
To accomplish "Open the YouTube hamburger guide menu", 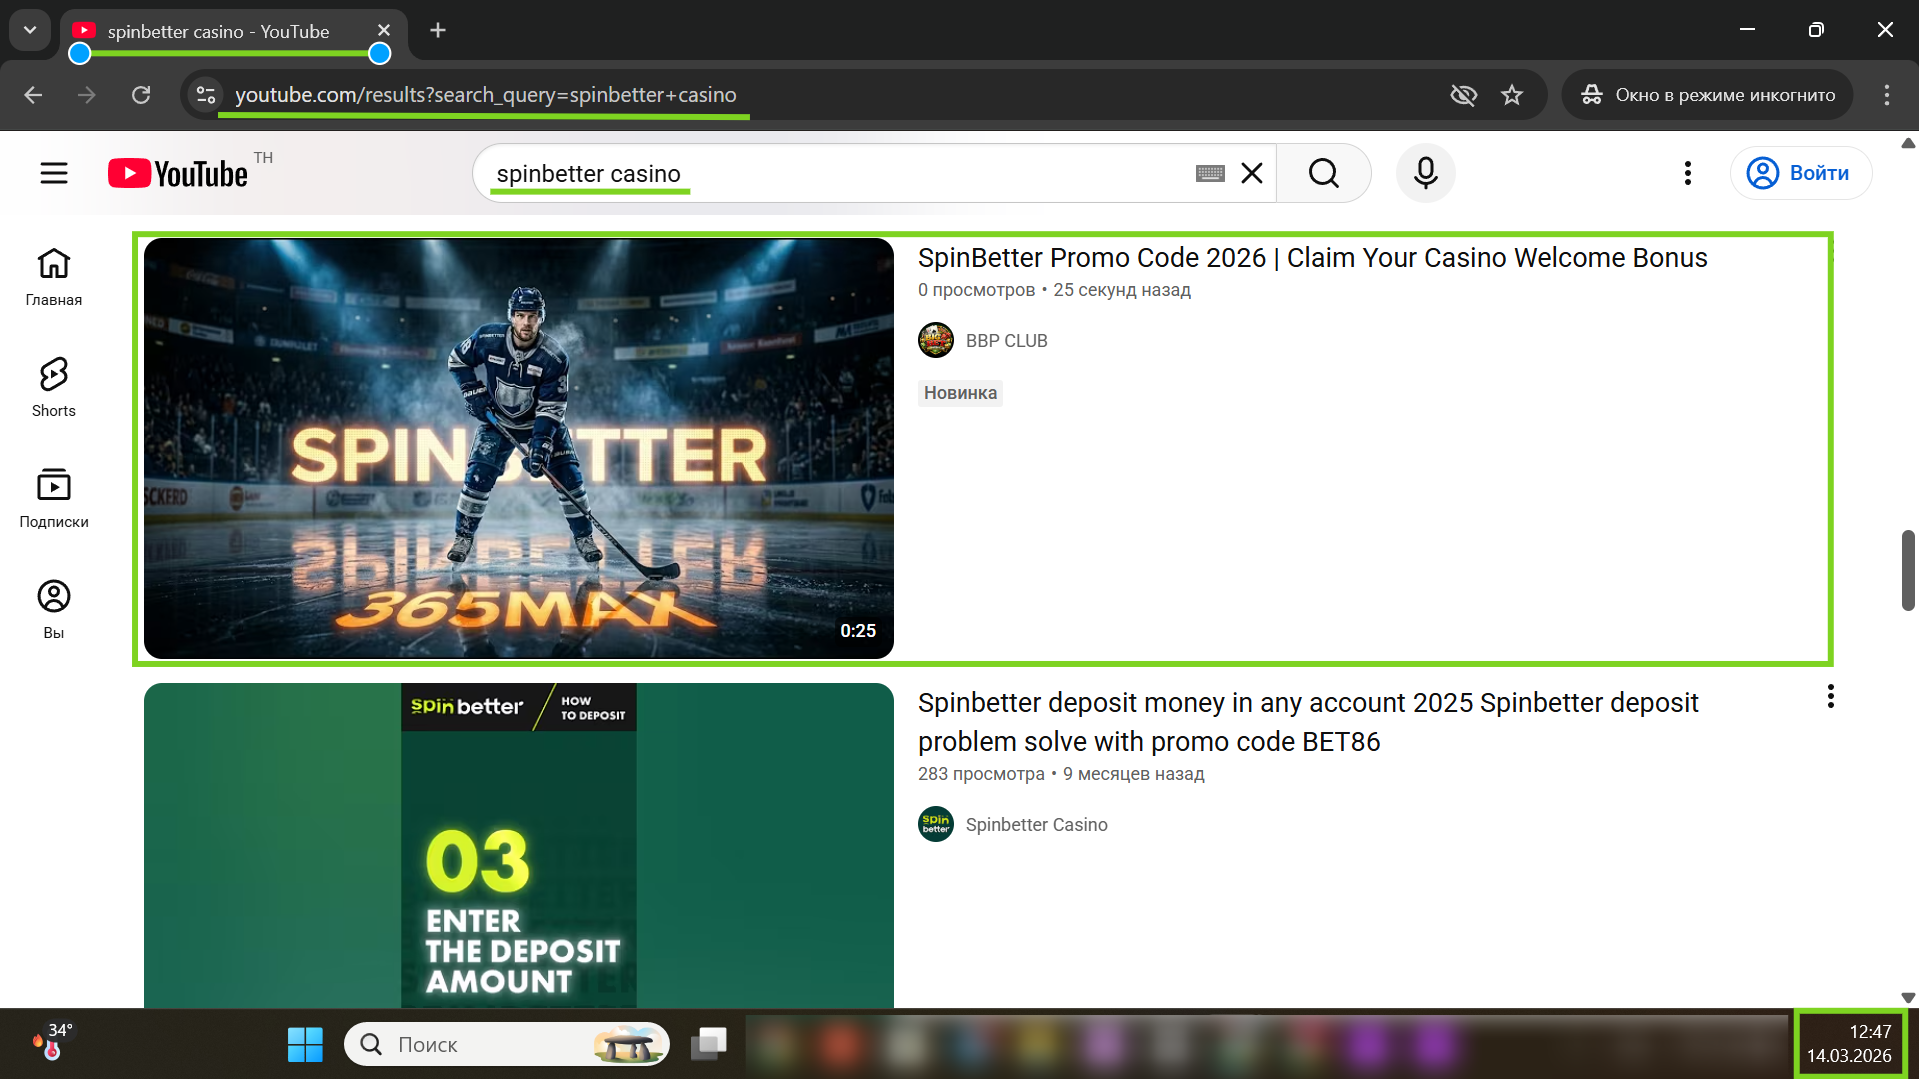I will pos(54,173).
